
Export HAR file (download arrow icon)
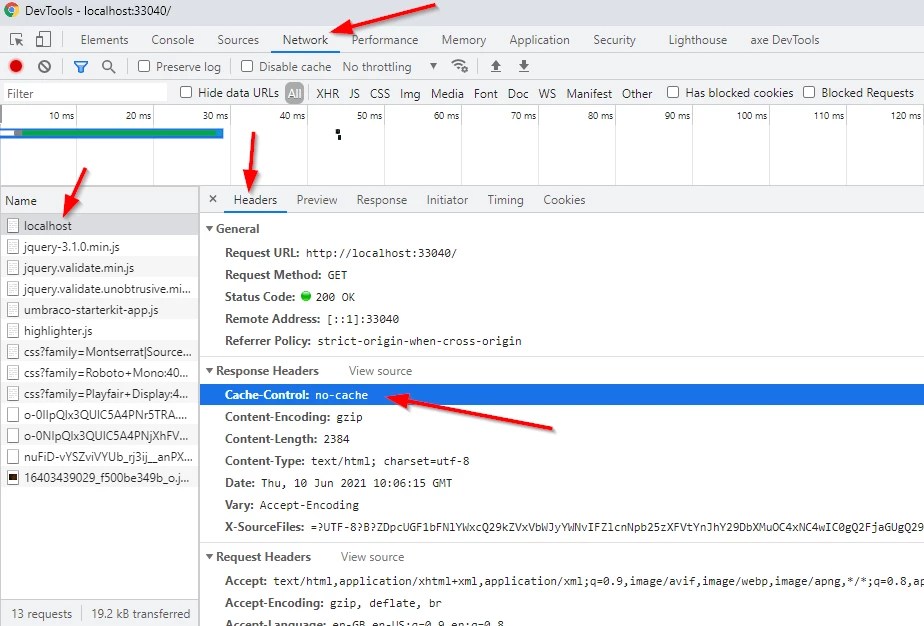(523, 66)
